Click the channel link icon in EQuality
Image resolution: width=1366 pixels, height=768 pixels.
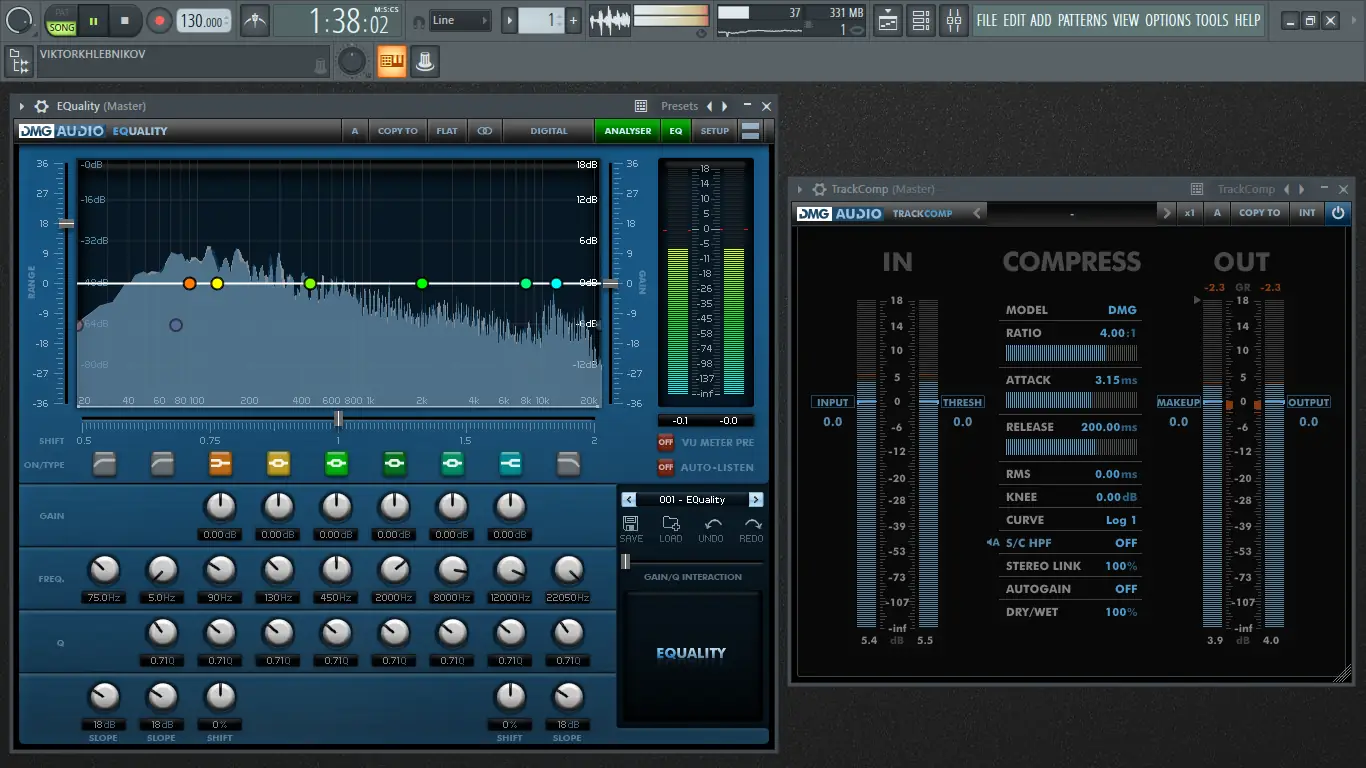[484, 131]
